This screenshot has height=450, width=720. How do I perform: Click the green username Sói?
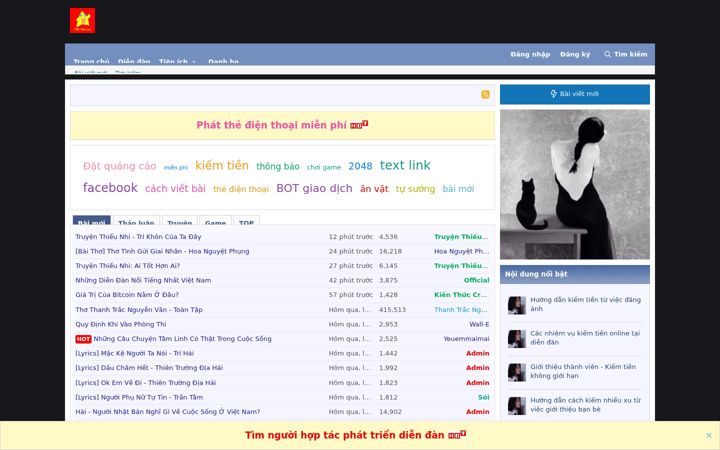pos(484,397)
